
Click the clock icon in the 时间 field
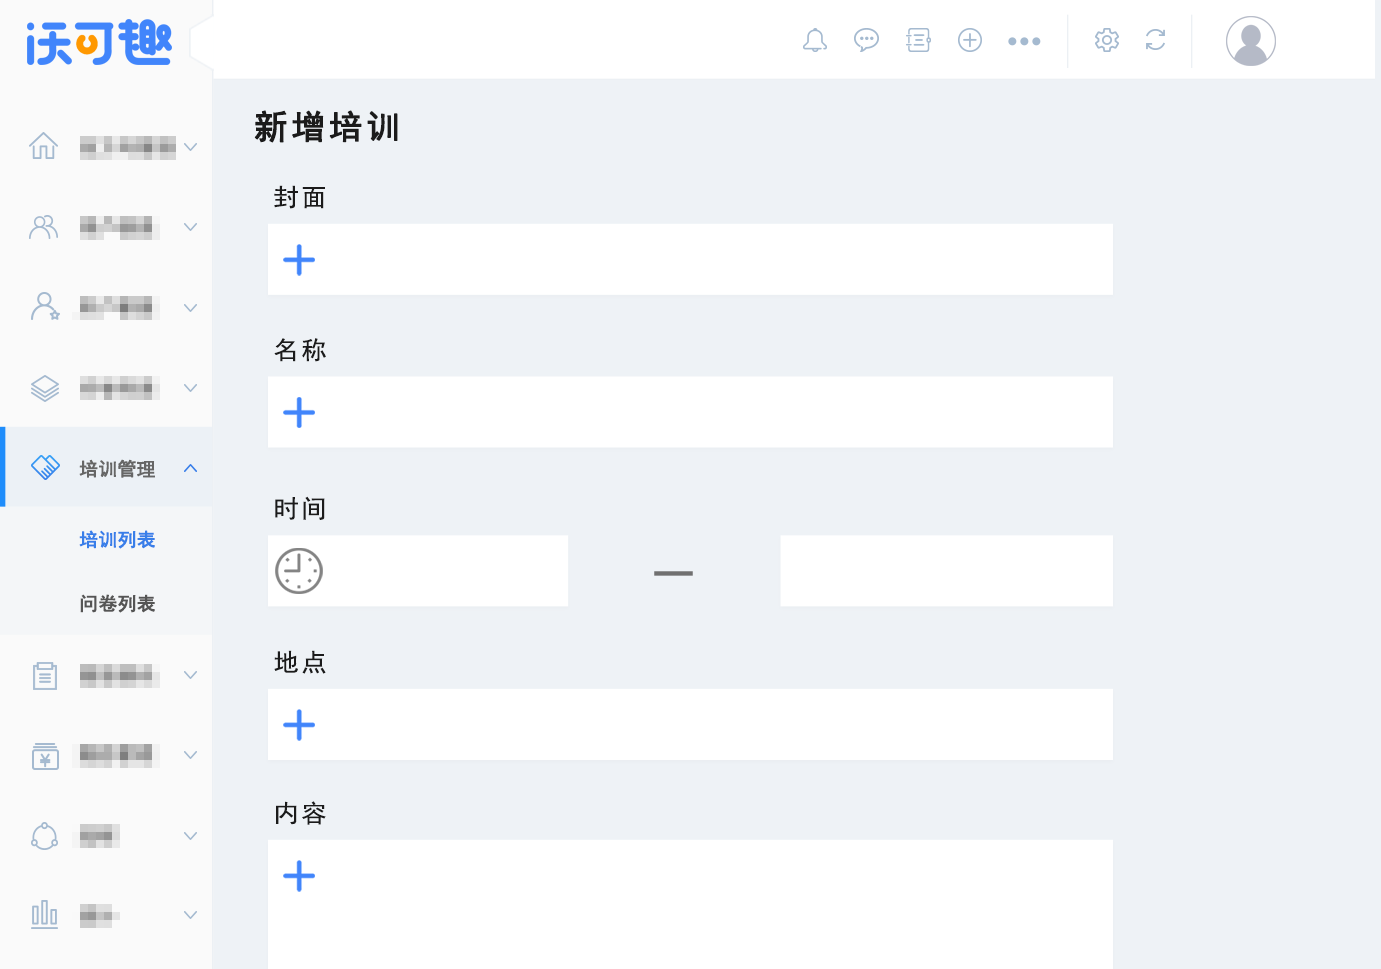(298, 570)
